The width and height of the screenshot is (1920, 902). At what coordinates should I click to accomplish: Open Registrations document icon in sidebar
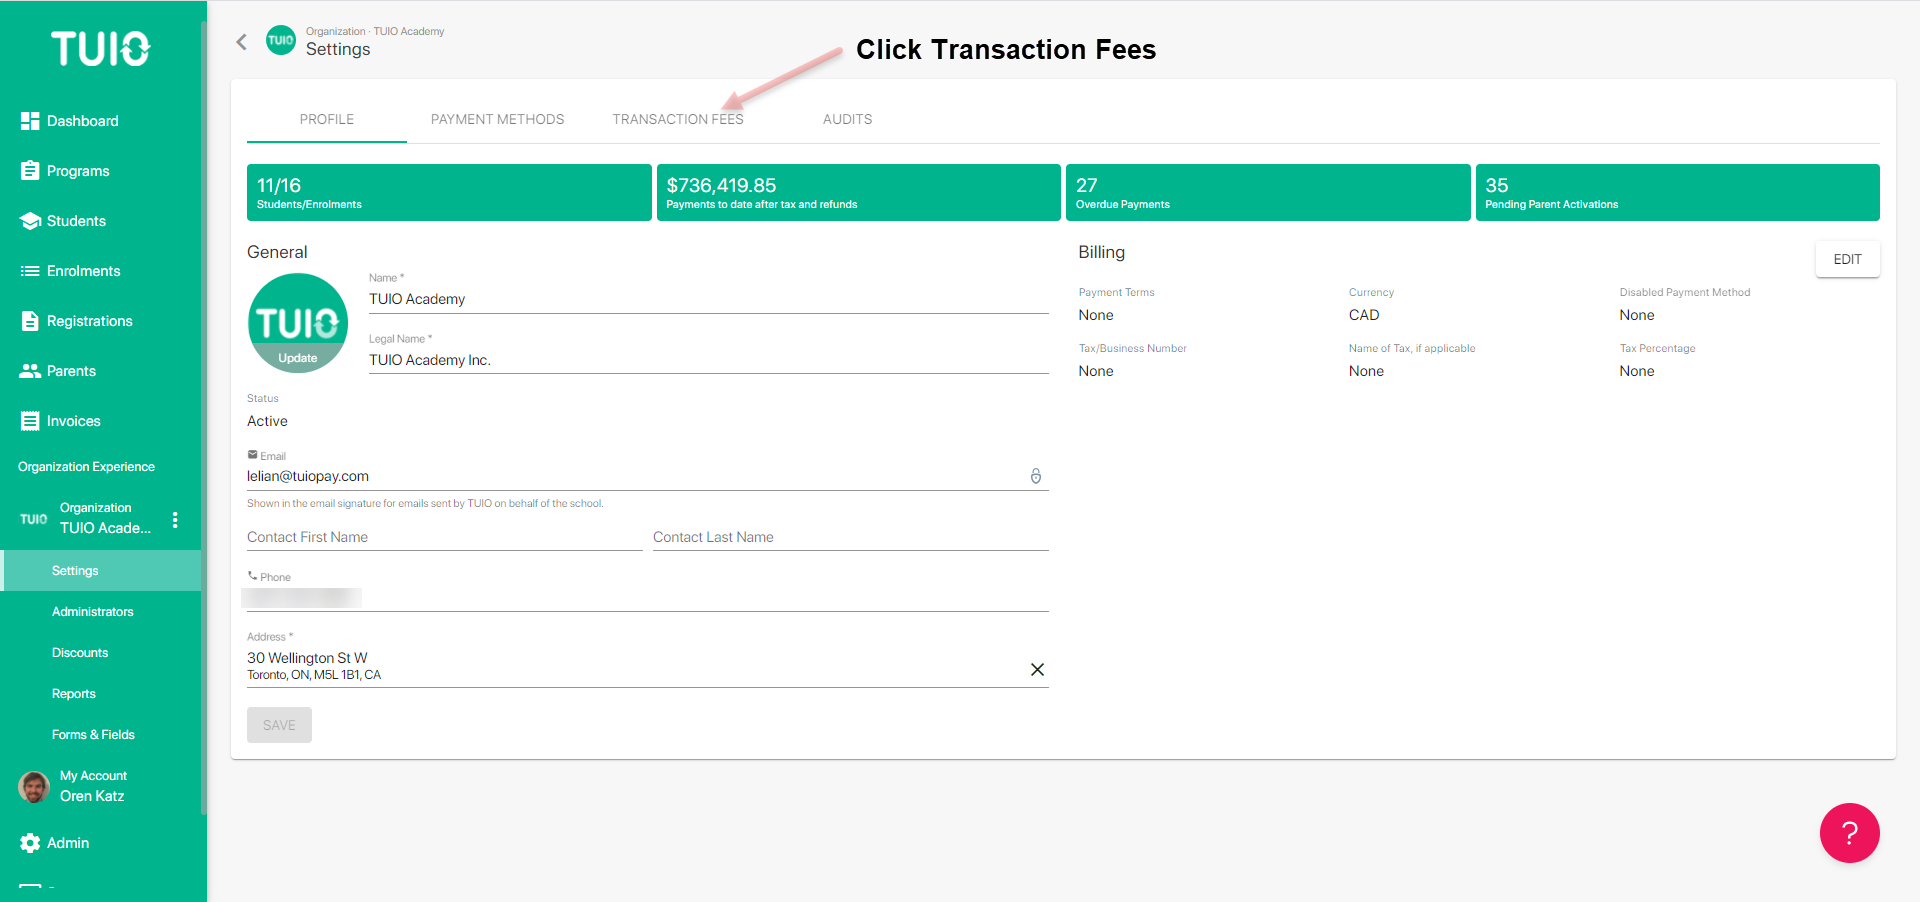30,321
